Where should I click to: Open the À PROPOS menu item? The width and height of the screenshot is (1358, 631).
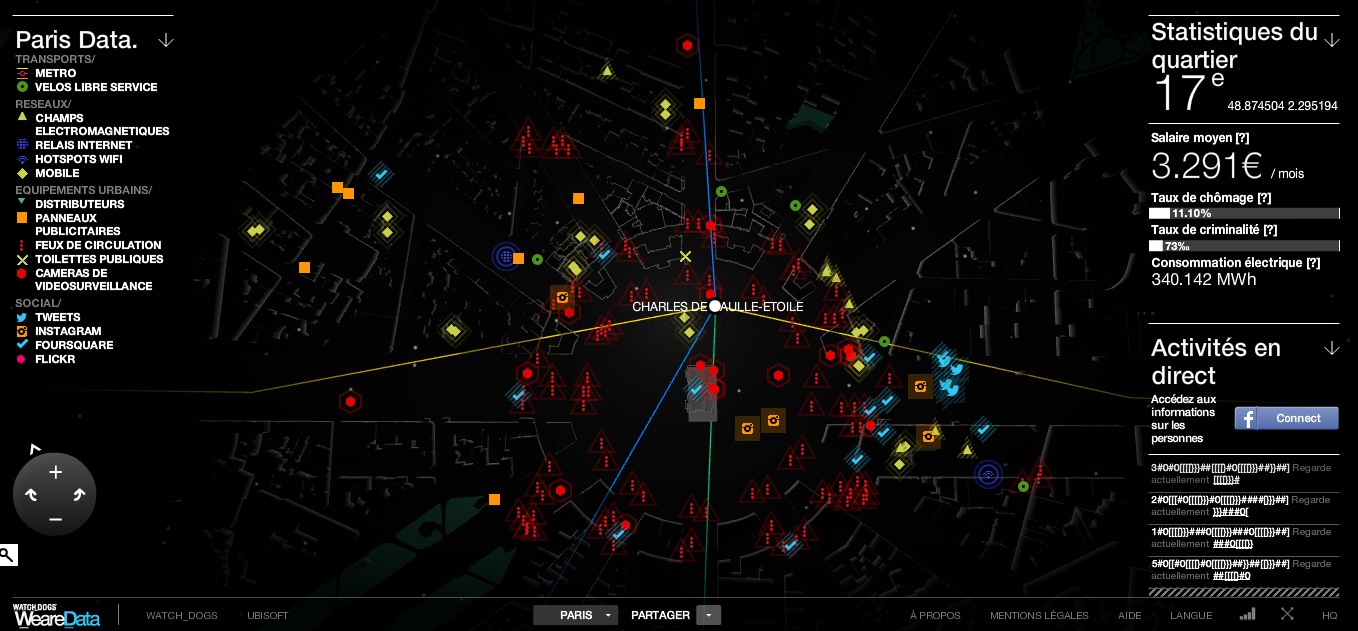[x=935, y=616]
